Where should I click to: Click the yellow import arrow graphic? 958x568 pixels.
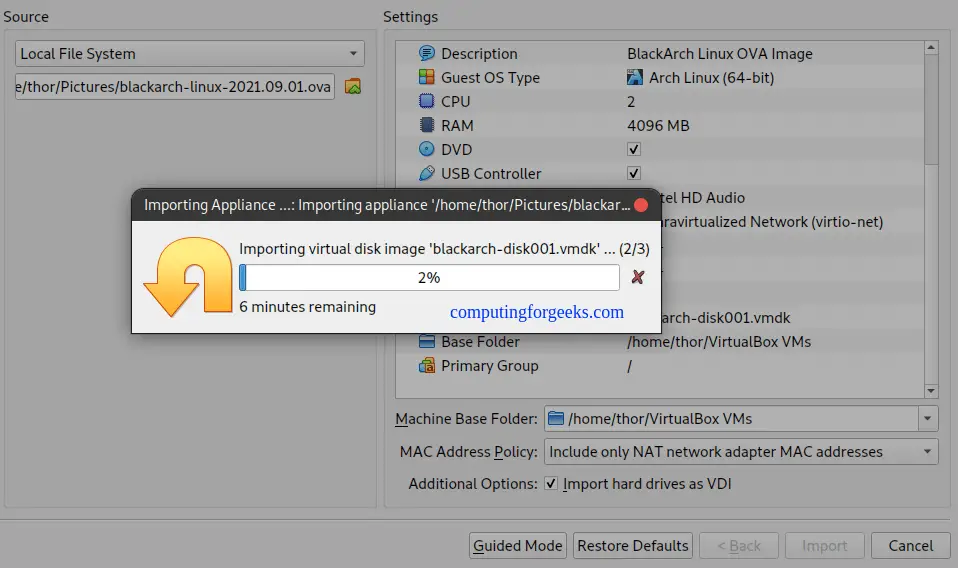pyautogui.click(x=188, y=277)
